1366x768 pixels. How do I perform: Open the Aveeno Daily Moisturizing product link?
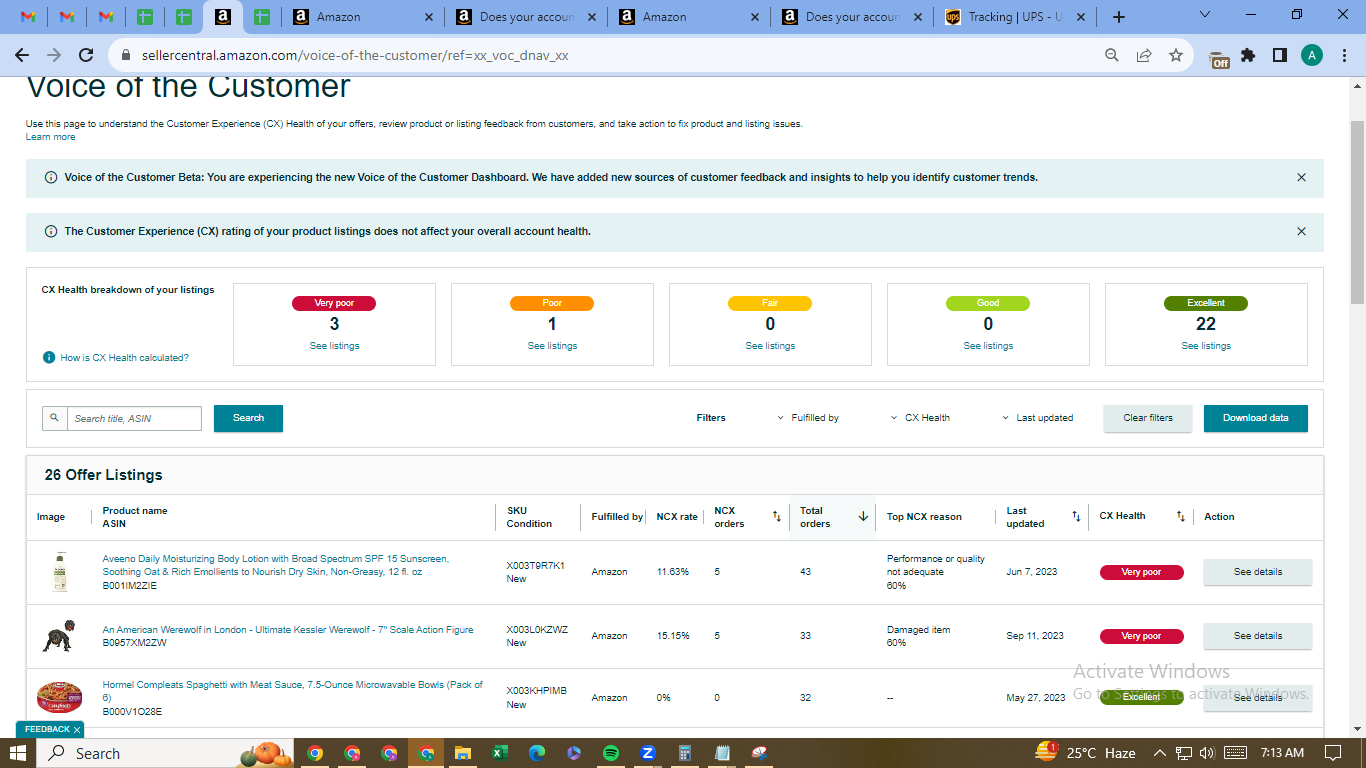pyautogui.click(x=276, y=565)
